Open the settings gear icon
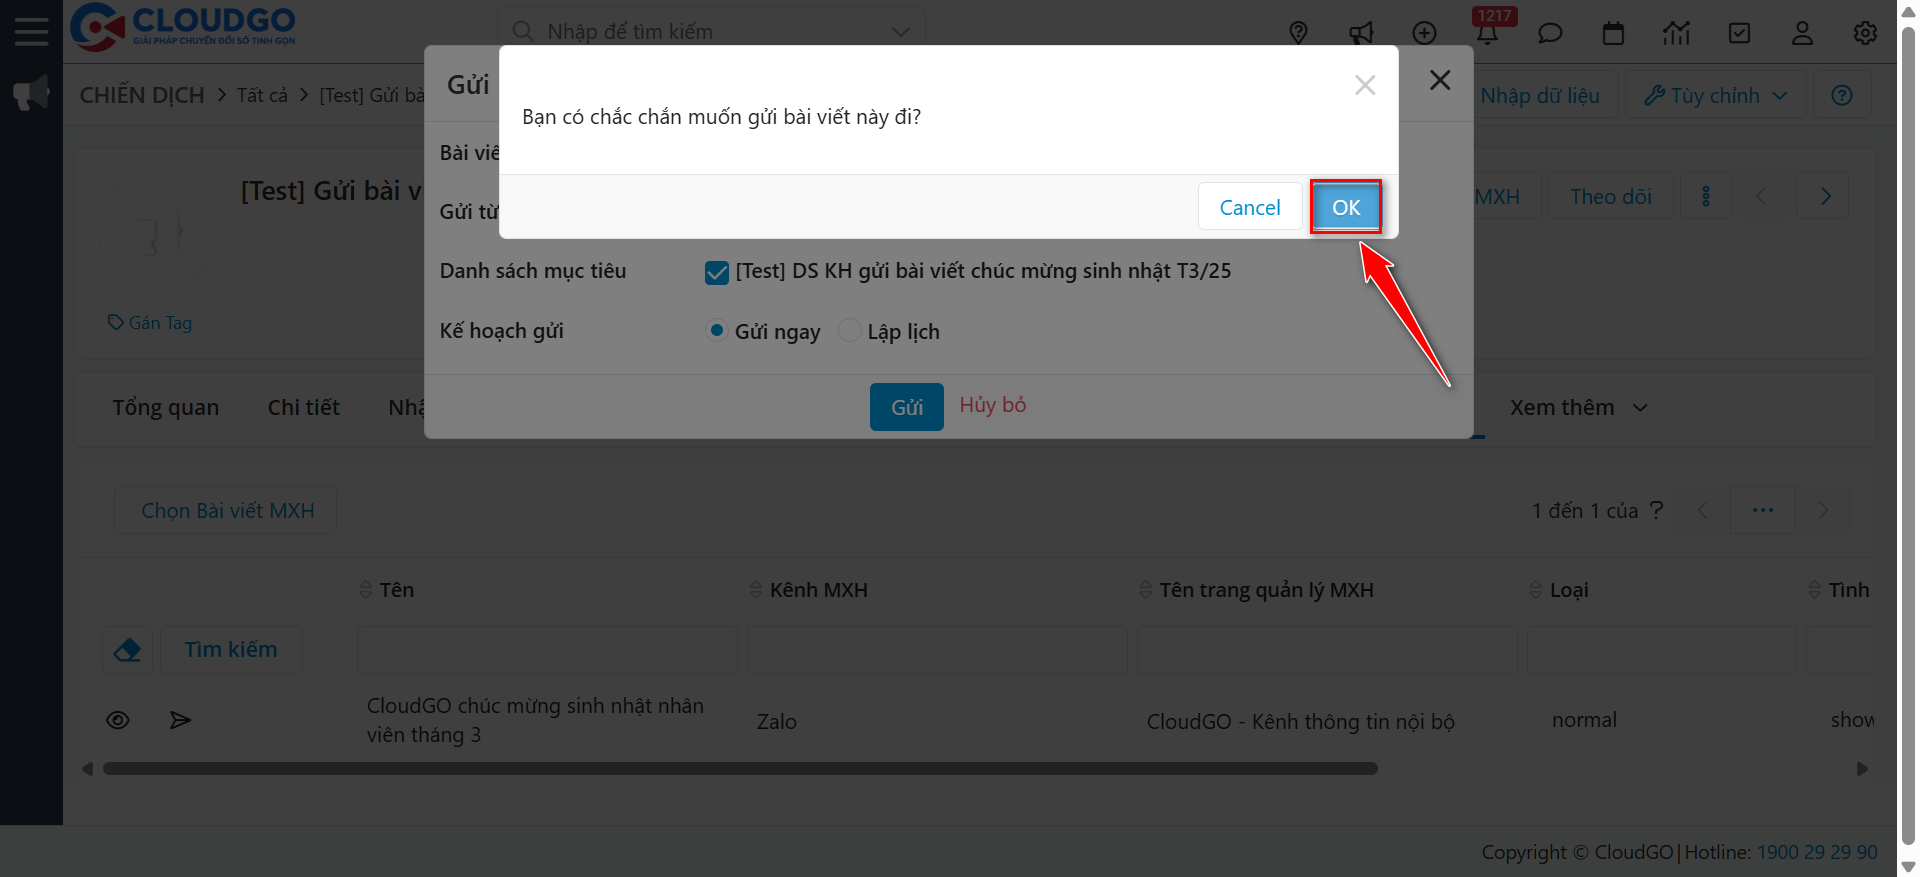The width and height of the screenshot is (1920, 877). pyautogui.click(x=1865, y=33)
